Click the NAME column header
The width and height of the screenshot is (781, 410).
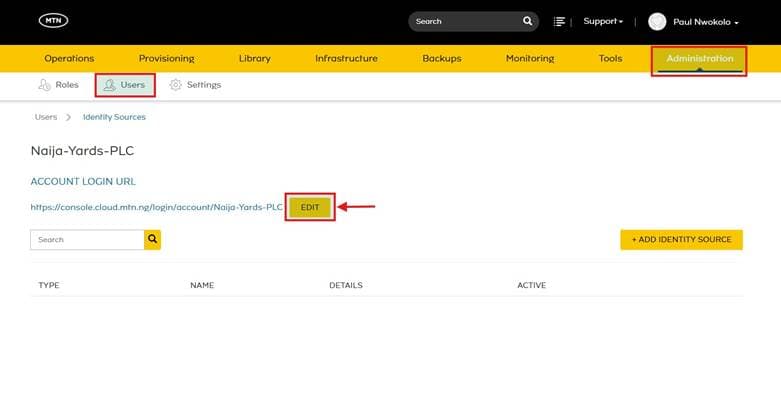tap(202, 285)
